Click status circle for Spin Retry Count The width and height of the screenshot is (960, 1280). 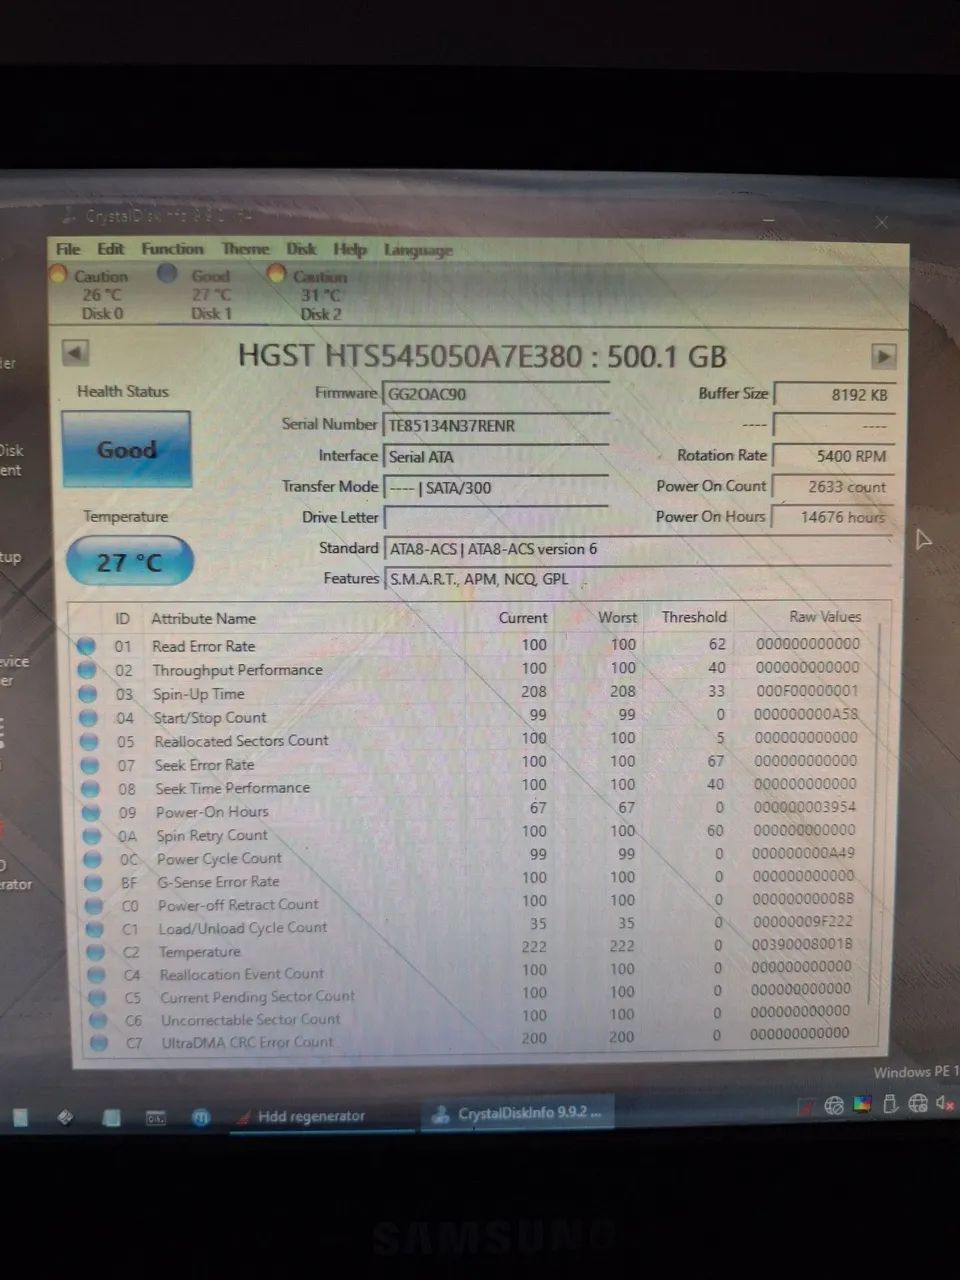coord(92,835)
